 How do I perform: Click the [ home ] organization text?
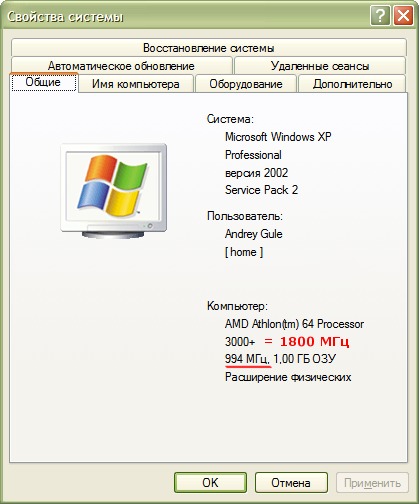click(x=244, y=252)
